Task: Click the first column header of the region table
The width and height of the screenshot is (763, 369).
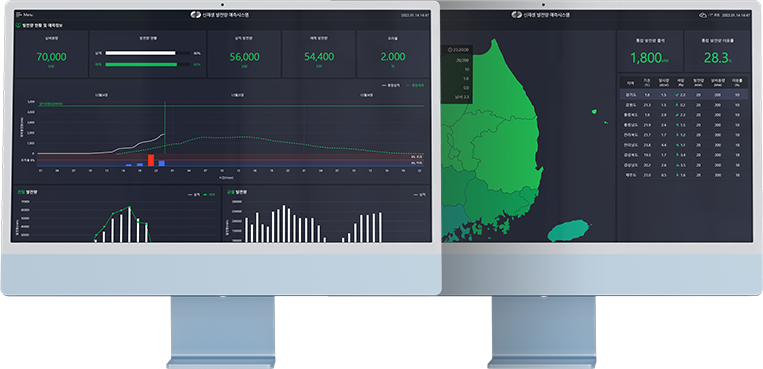Action: pyautogui.click(x=630, y=83)
